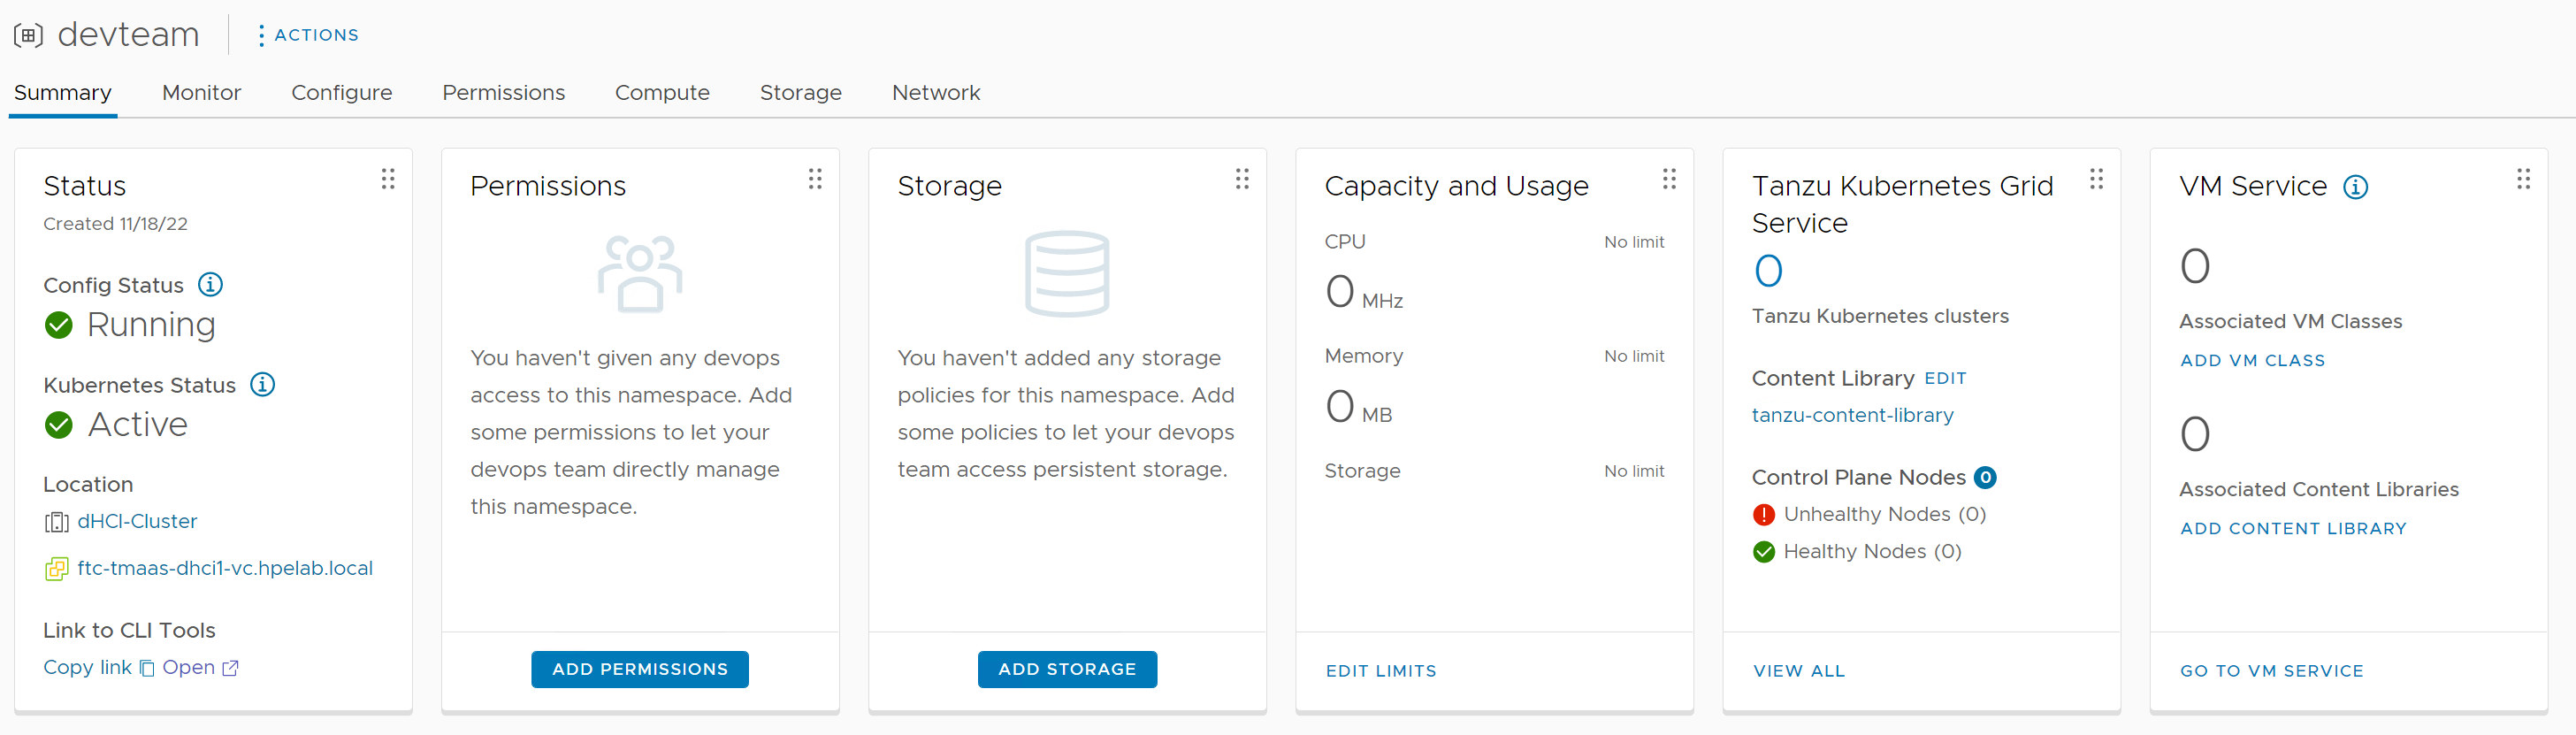Click the Permissions card drag handle icon

click(815, 179)
